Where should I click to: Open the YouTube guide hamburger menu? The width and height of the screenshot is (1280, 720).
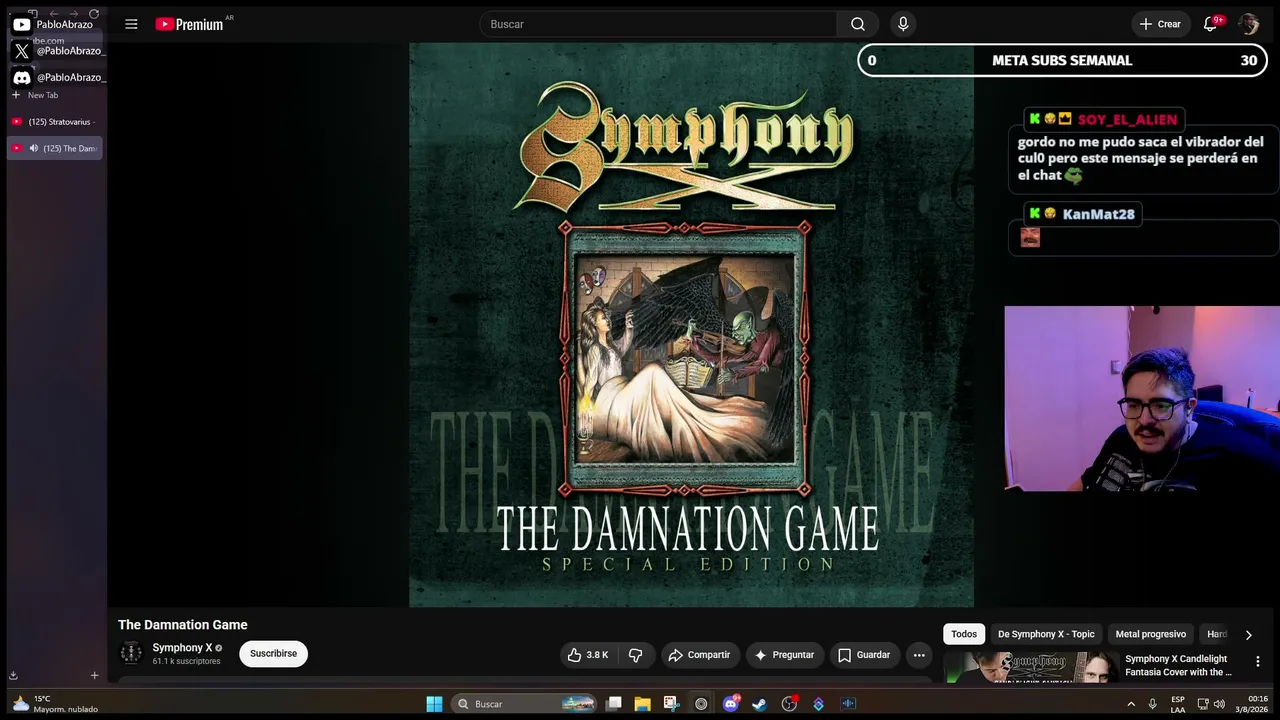click(131, 24)
